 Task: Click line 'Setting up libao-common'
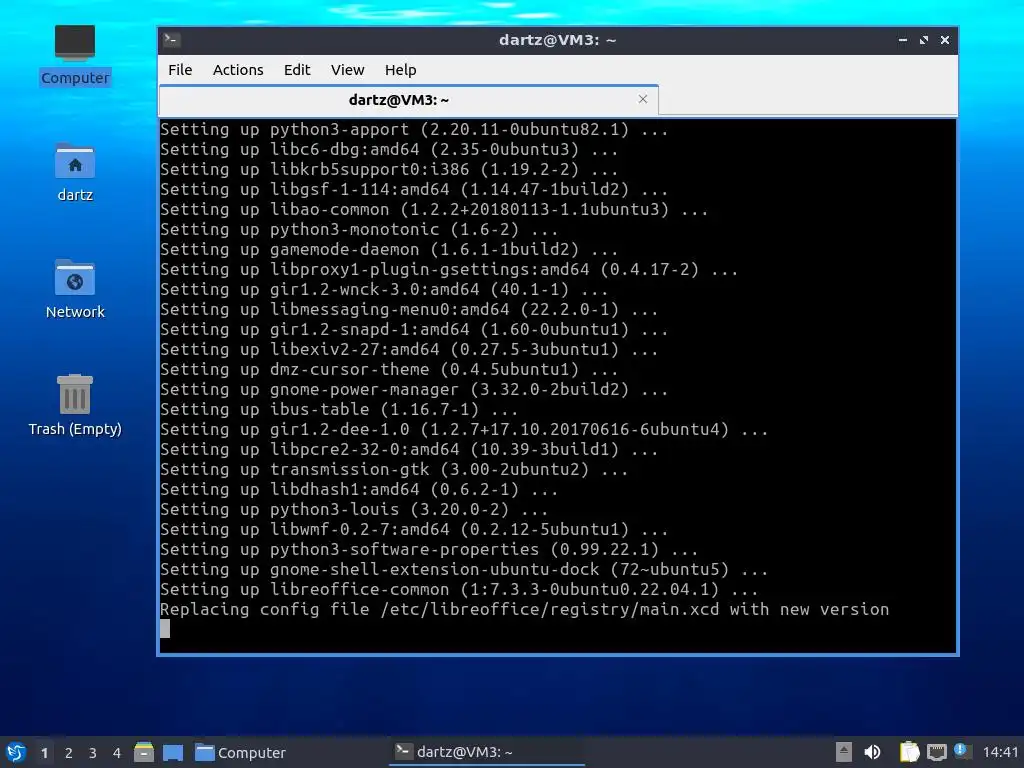(434, 210)
